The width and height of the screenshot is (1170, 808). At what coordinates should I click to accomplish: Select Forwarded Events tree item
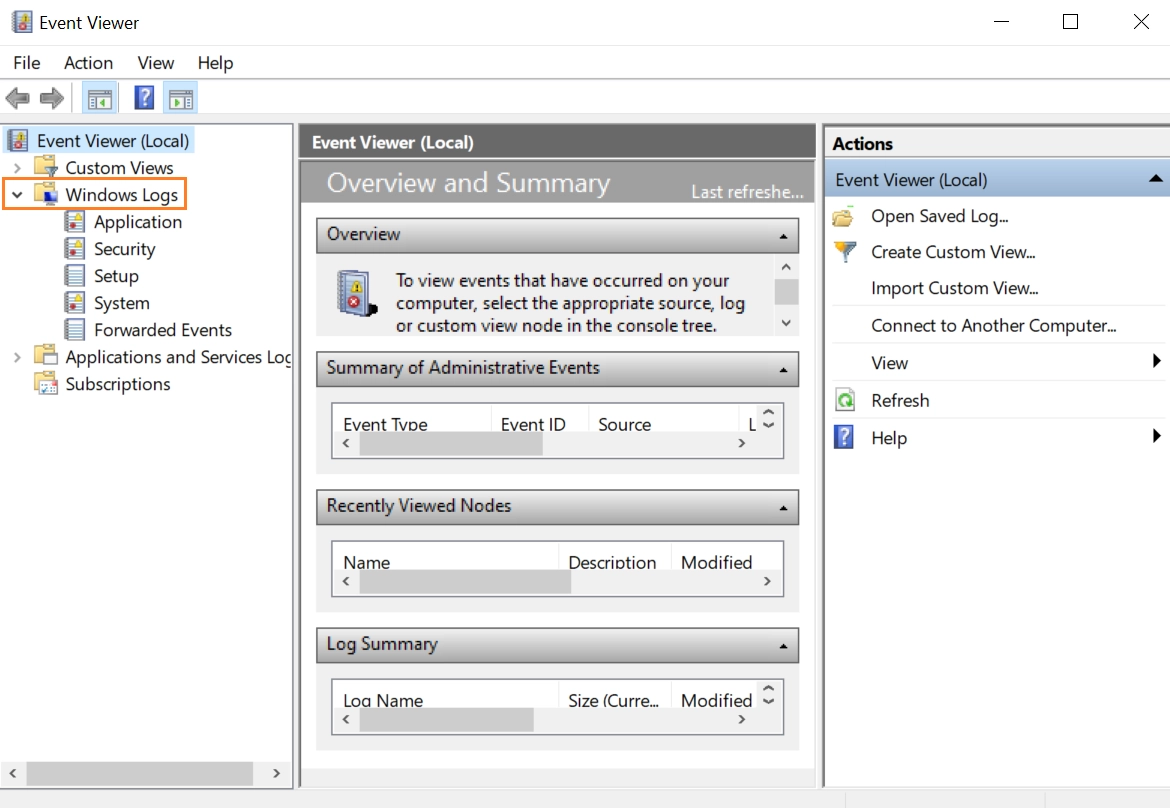[163, 330]
